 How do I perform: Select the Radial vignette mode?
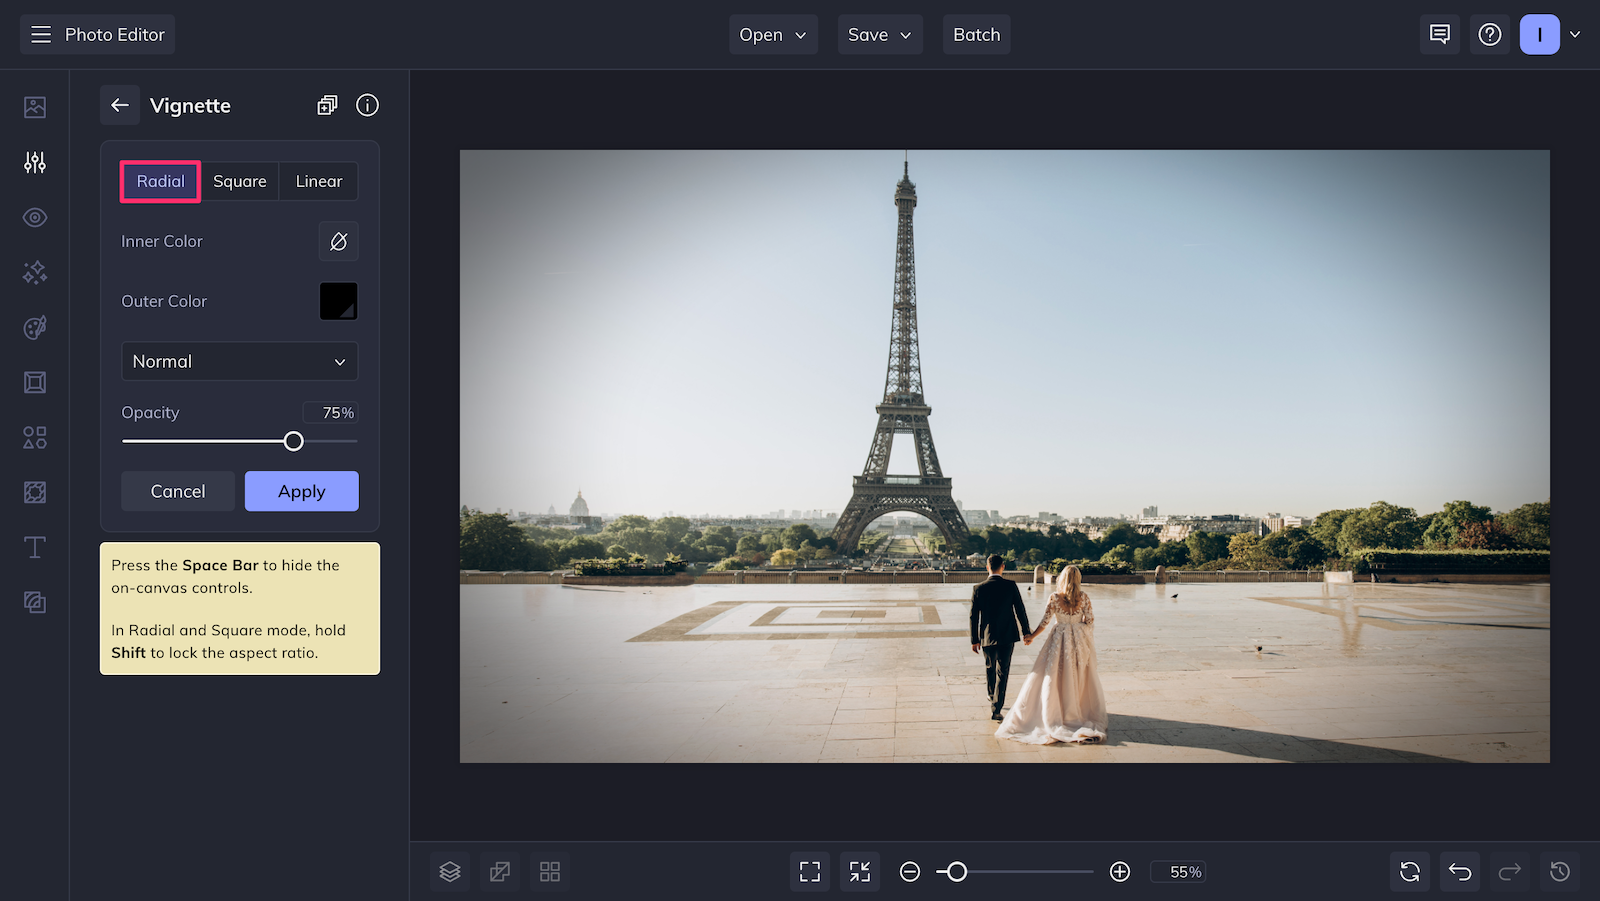pyautogui.click(x=160, y=181)
